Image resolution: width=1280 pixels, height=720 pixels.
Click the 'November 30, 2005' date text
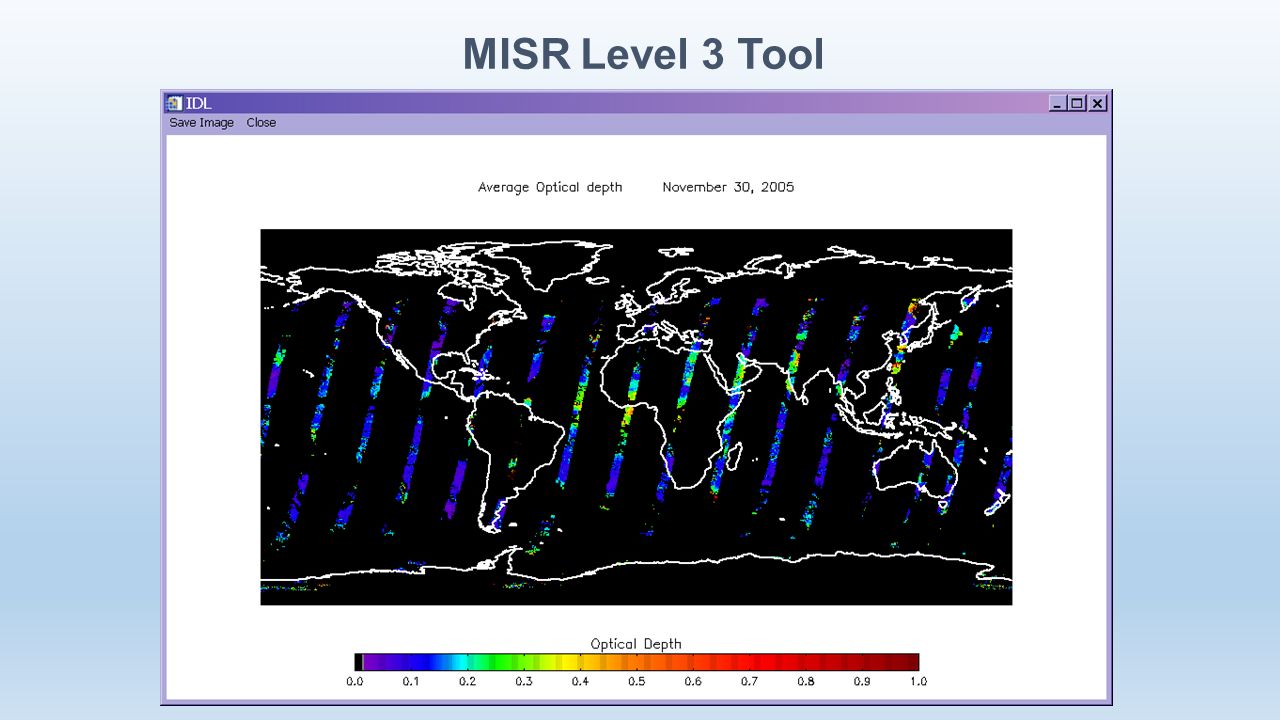tap(728, 187)
